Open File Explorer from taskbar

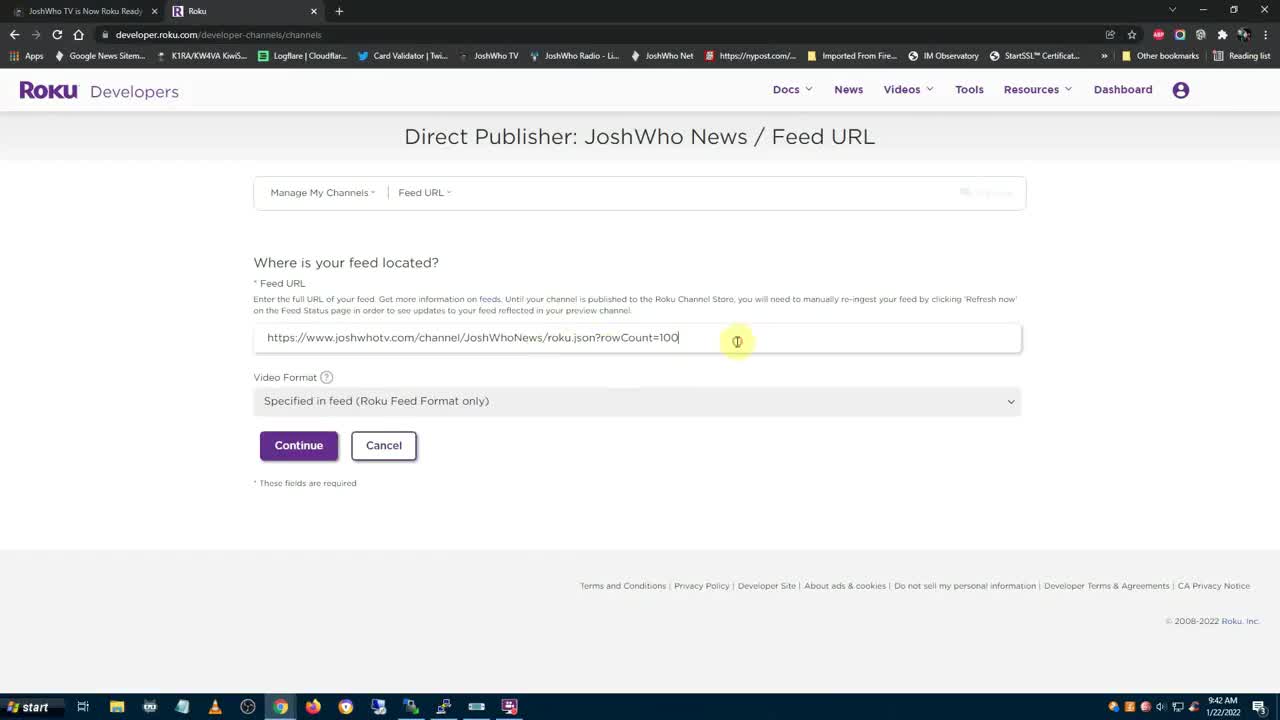point(117,707)
